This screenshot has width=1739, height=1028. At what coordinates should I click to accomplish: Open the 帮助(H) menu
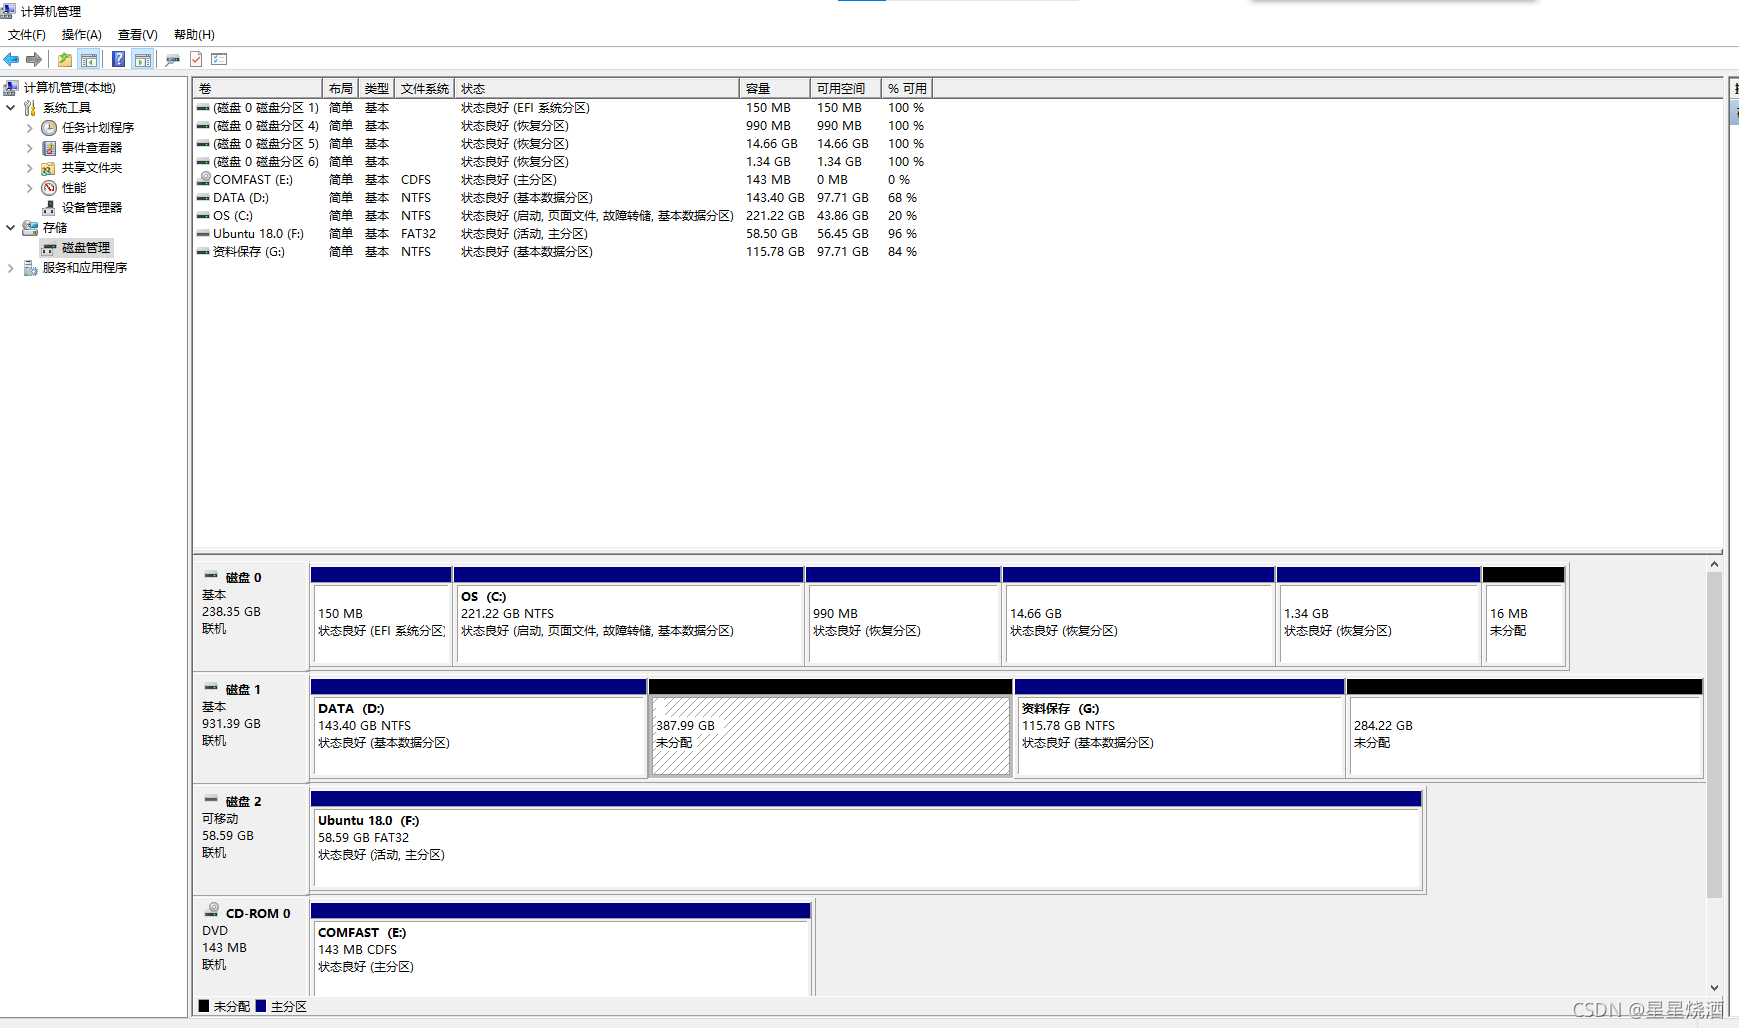point(194,35)
